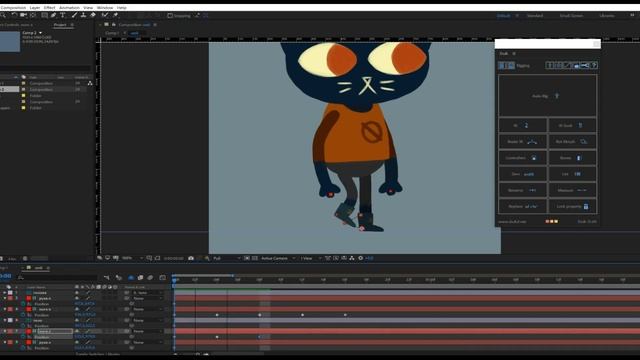
Task: Open the Window menu
Action: pyautogui.click(x=105, y=7)
